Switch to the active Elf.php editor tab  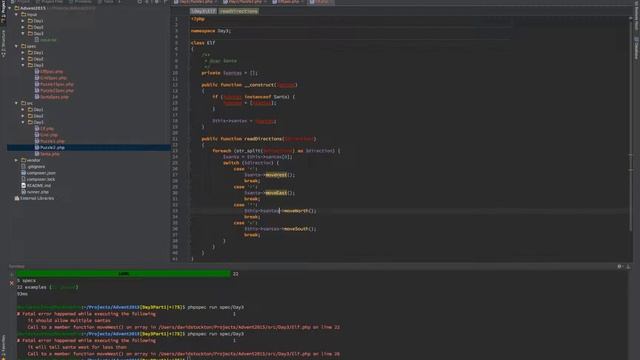321,2
